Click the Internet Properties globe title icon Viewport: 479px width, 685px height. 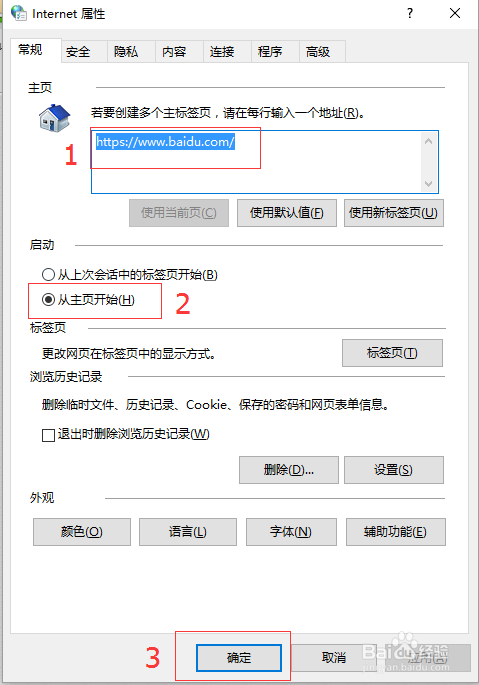(x=18, y=13)
